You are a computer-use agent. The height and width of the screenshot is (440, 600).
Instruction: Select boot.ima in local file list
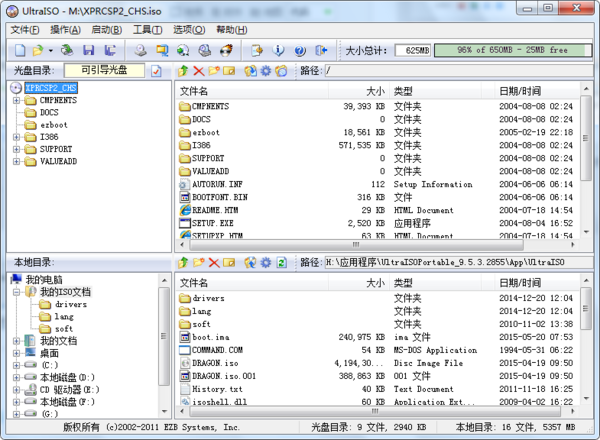(x=210, y=337)
